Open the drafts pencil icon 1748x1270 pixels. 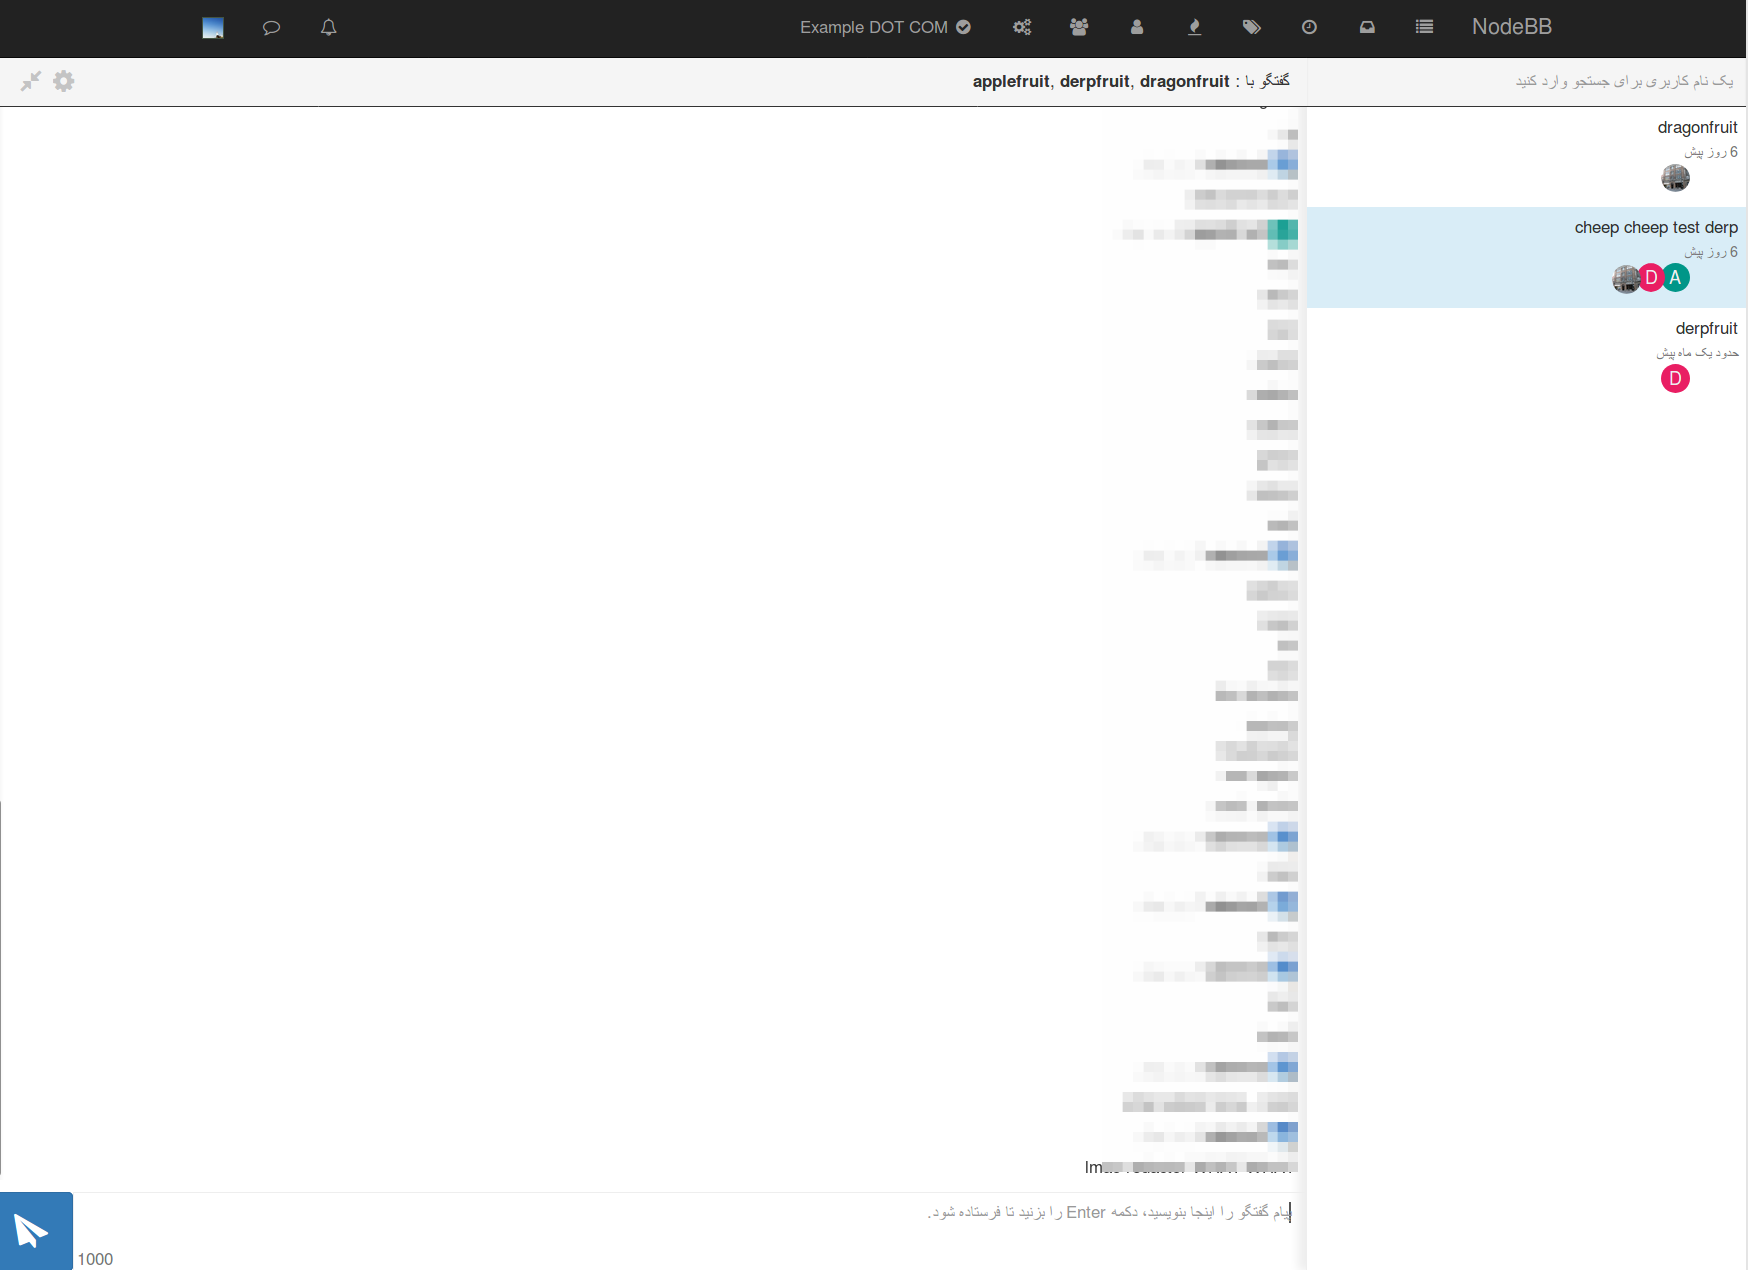[x=1194, y=28]
